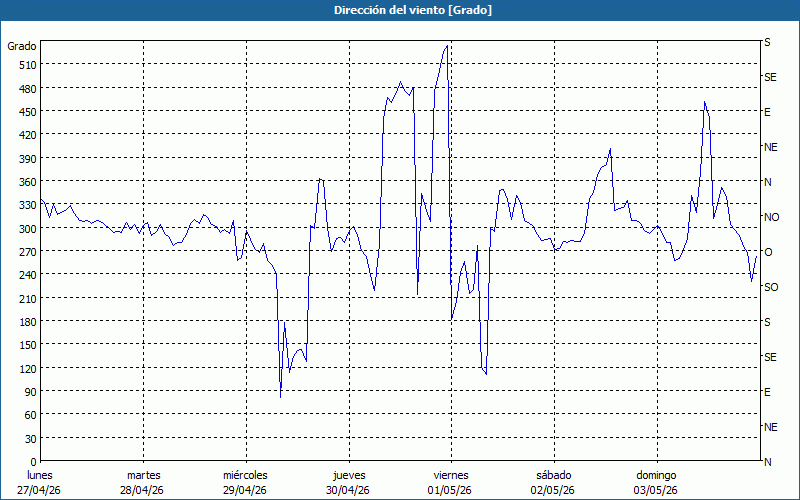Click the 'O' compass label
This screenshot has width=800, height=500.
768,252
